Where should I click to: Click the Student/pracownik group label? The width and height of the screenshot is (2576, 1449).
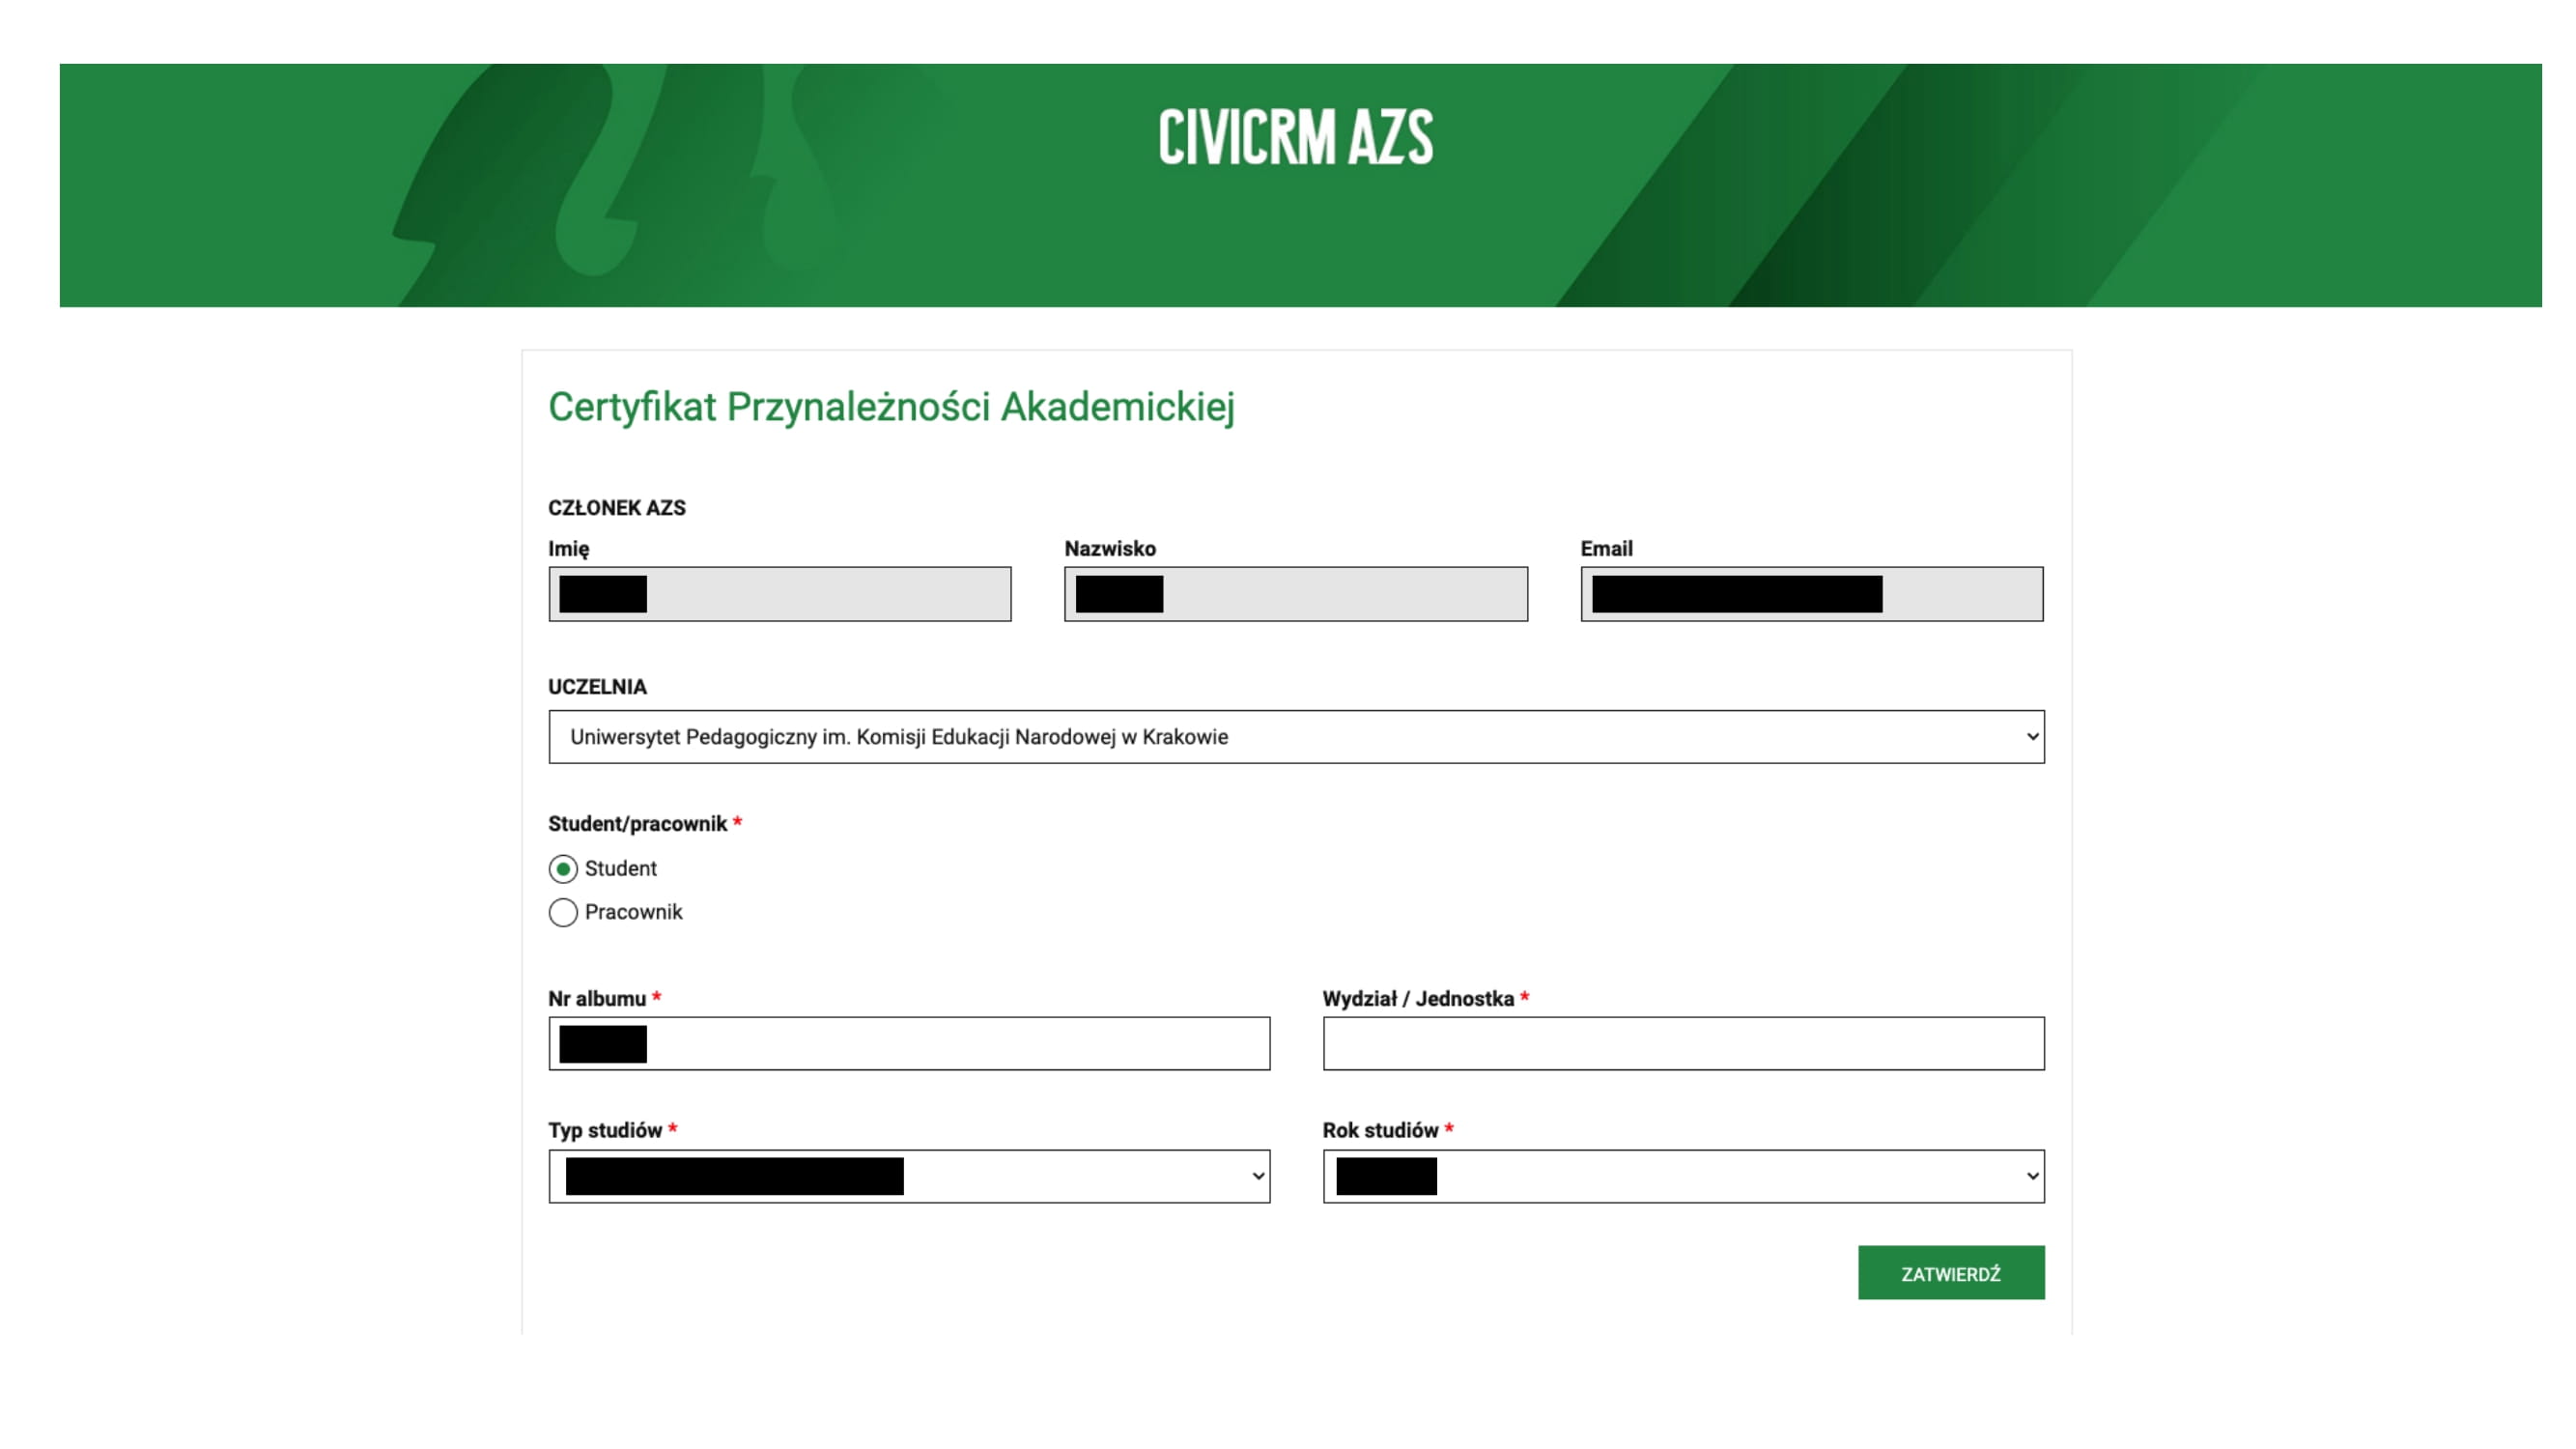[x=637, y=824]
